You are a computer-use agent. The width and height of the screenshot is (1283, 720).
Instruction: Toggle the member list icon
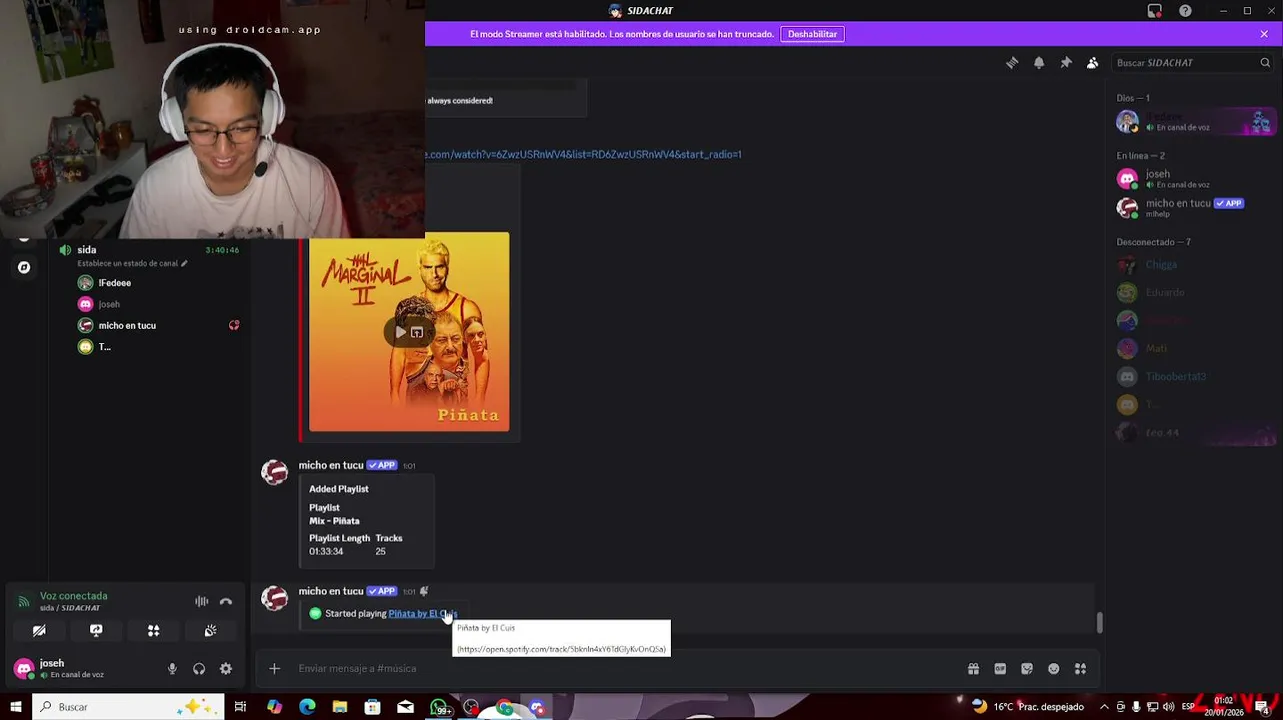coord(1093,63)
